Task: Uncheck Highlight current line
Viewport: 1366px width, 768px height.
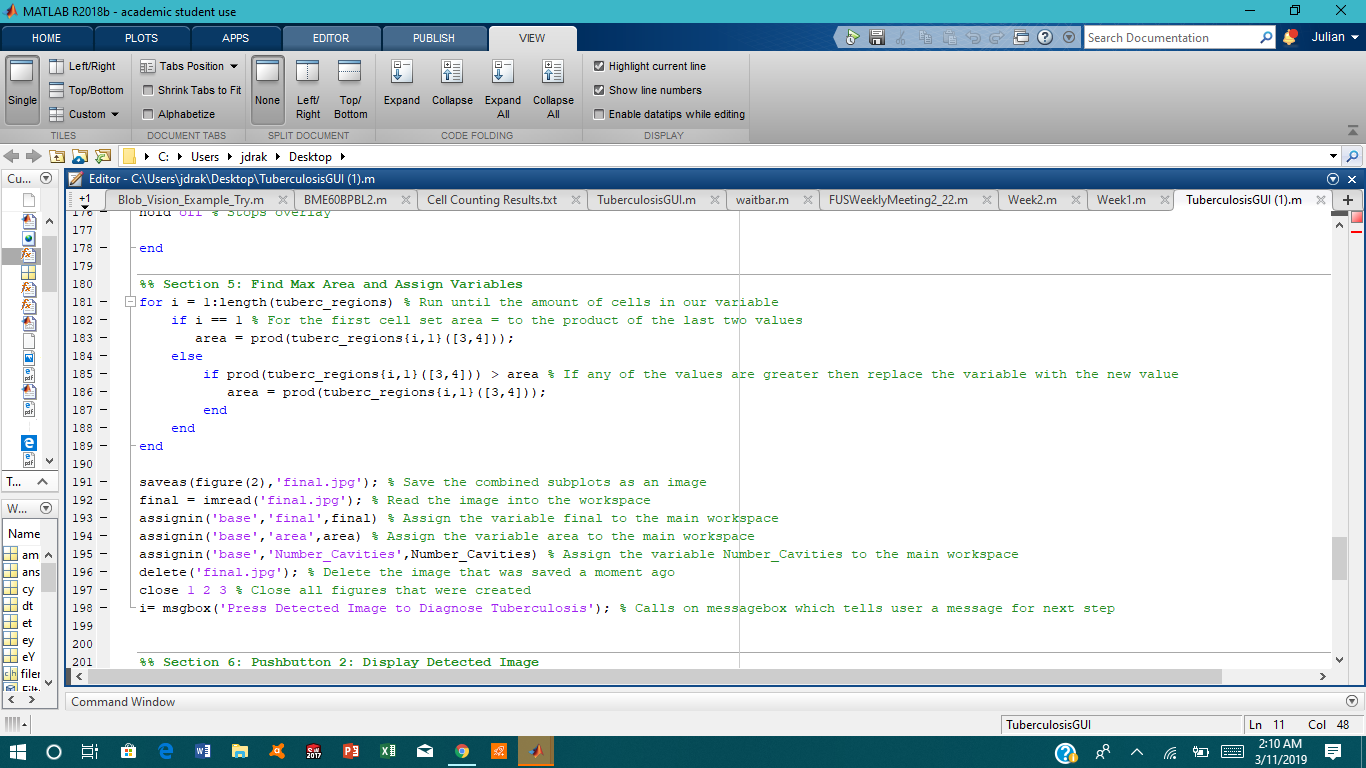Action: 599,66
